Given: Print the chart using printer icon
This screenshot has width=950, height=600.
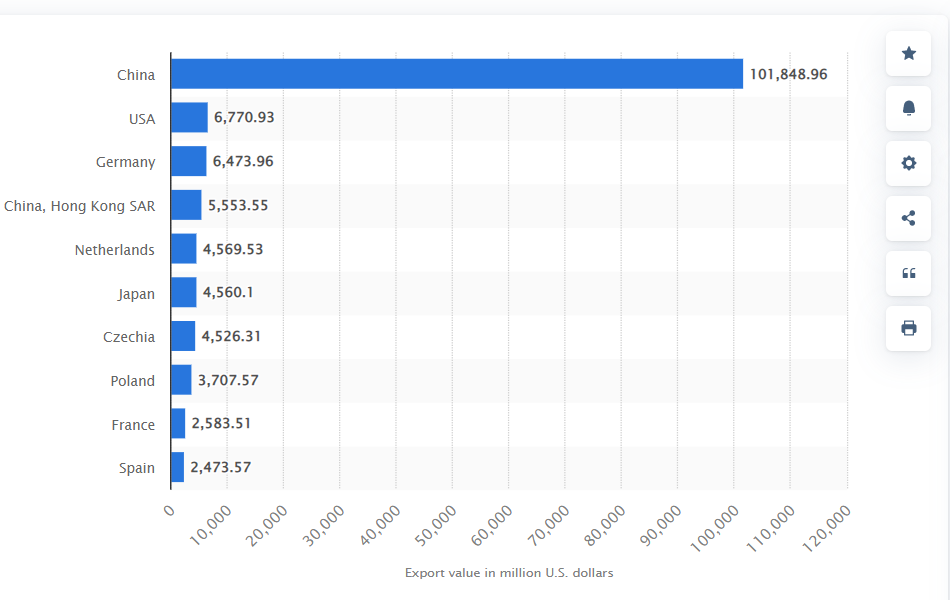Looking at the screenshot, I should point(908,328).
